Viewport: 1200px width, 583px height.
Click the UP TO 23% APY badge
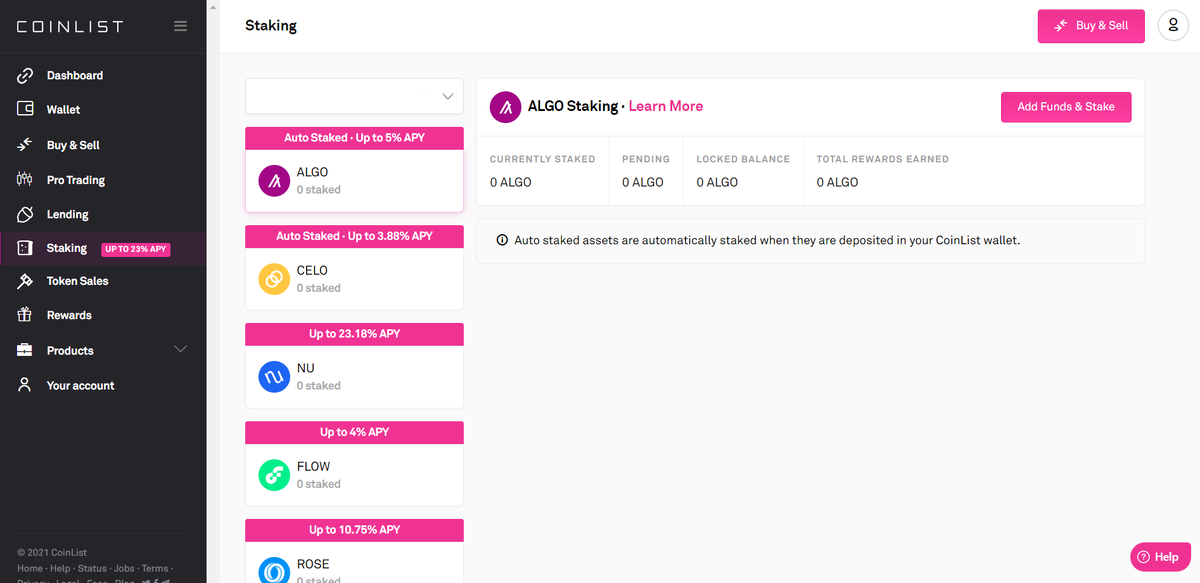tap(136, 249)
